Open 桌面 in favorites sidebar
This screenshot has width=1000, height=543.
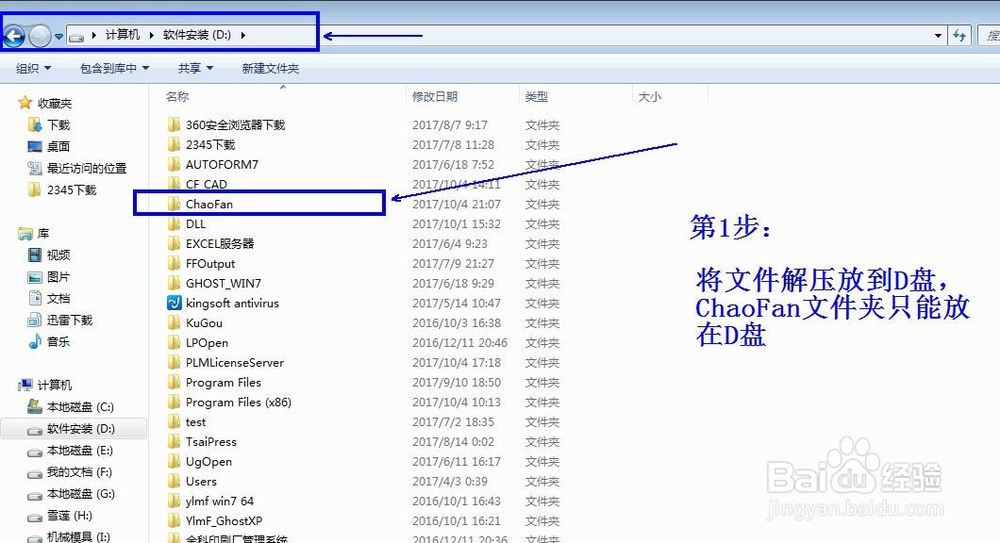tap(58, 146)
